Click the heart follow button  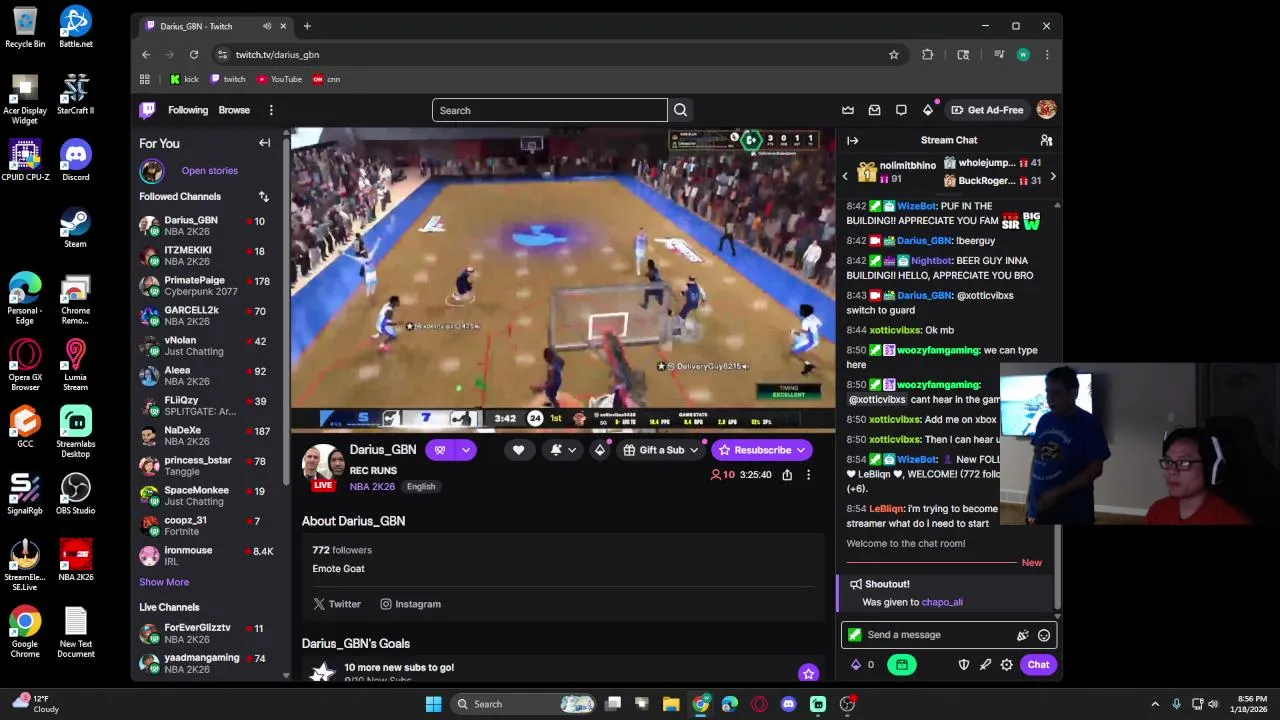coord(518,450)
